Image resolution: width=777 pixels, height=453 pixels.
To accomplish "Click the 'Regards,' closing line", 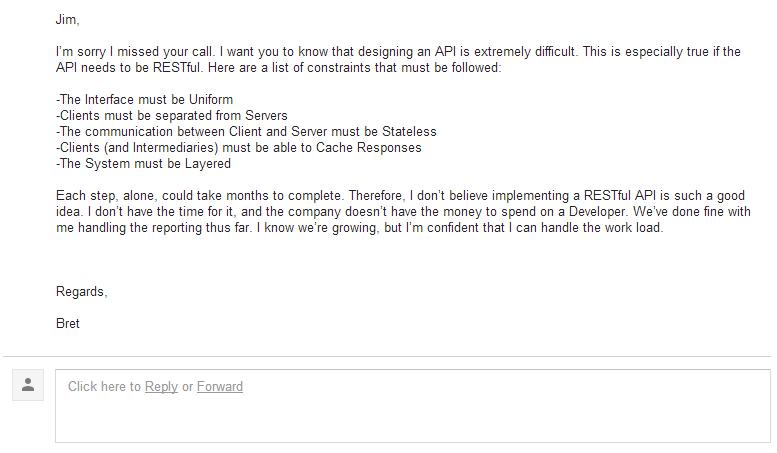I will coord(81,291).
